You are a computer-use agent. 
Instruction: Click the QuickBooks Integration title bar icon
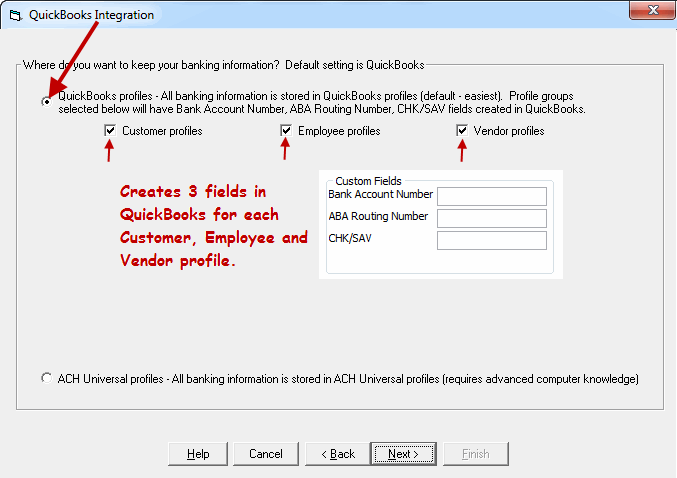(x=16, y=16)
